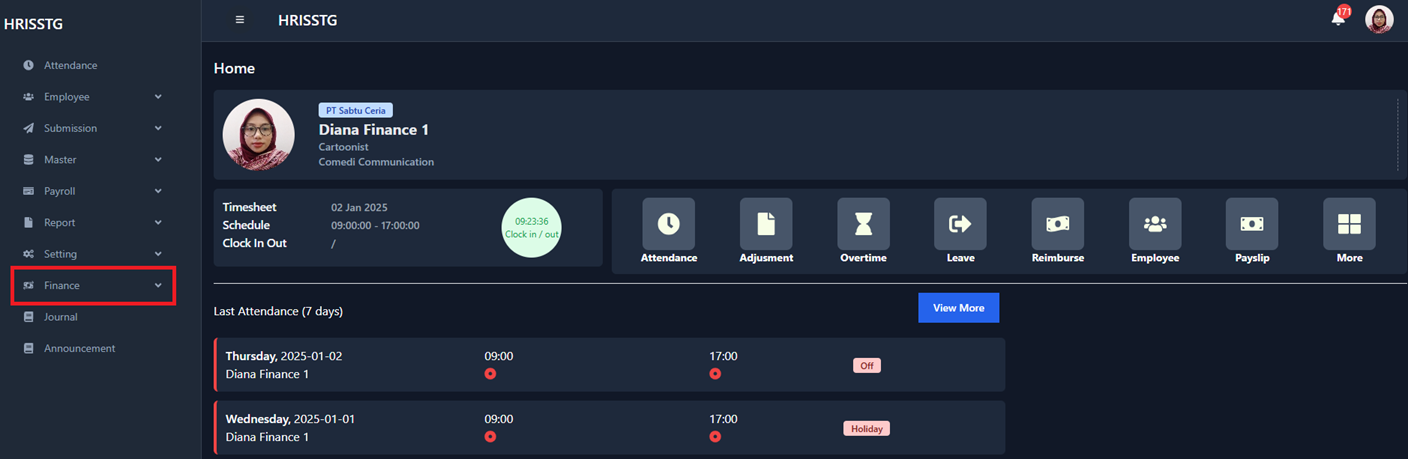Expand the Employee submenu chevron
This screenshot has width=1408, height=459.
coord(158,97)
